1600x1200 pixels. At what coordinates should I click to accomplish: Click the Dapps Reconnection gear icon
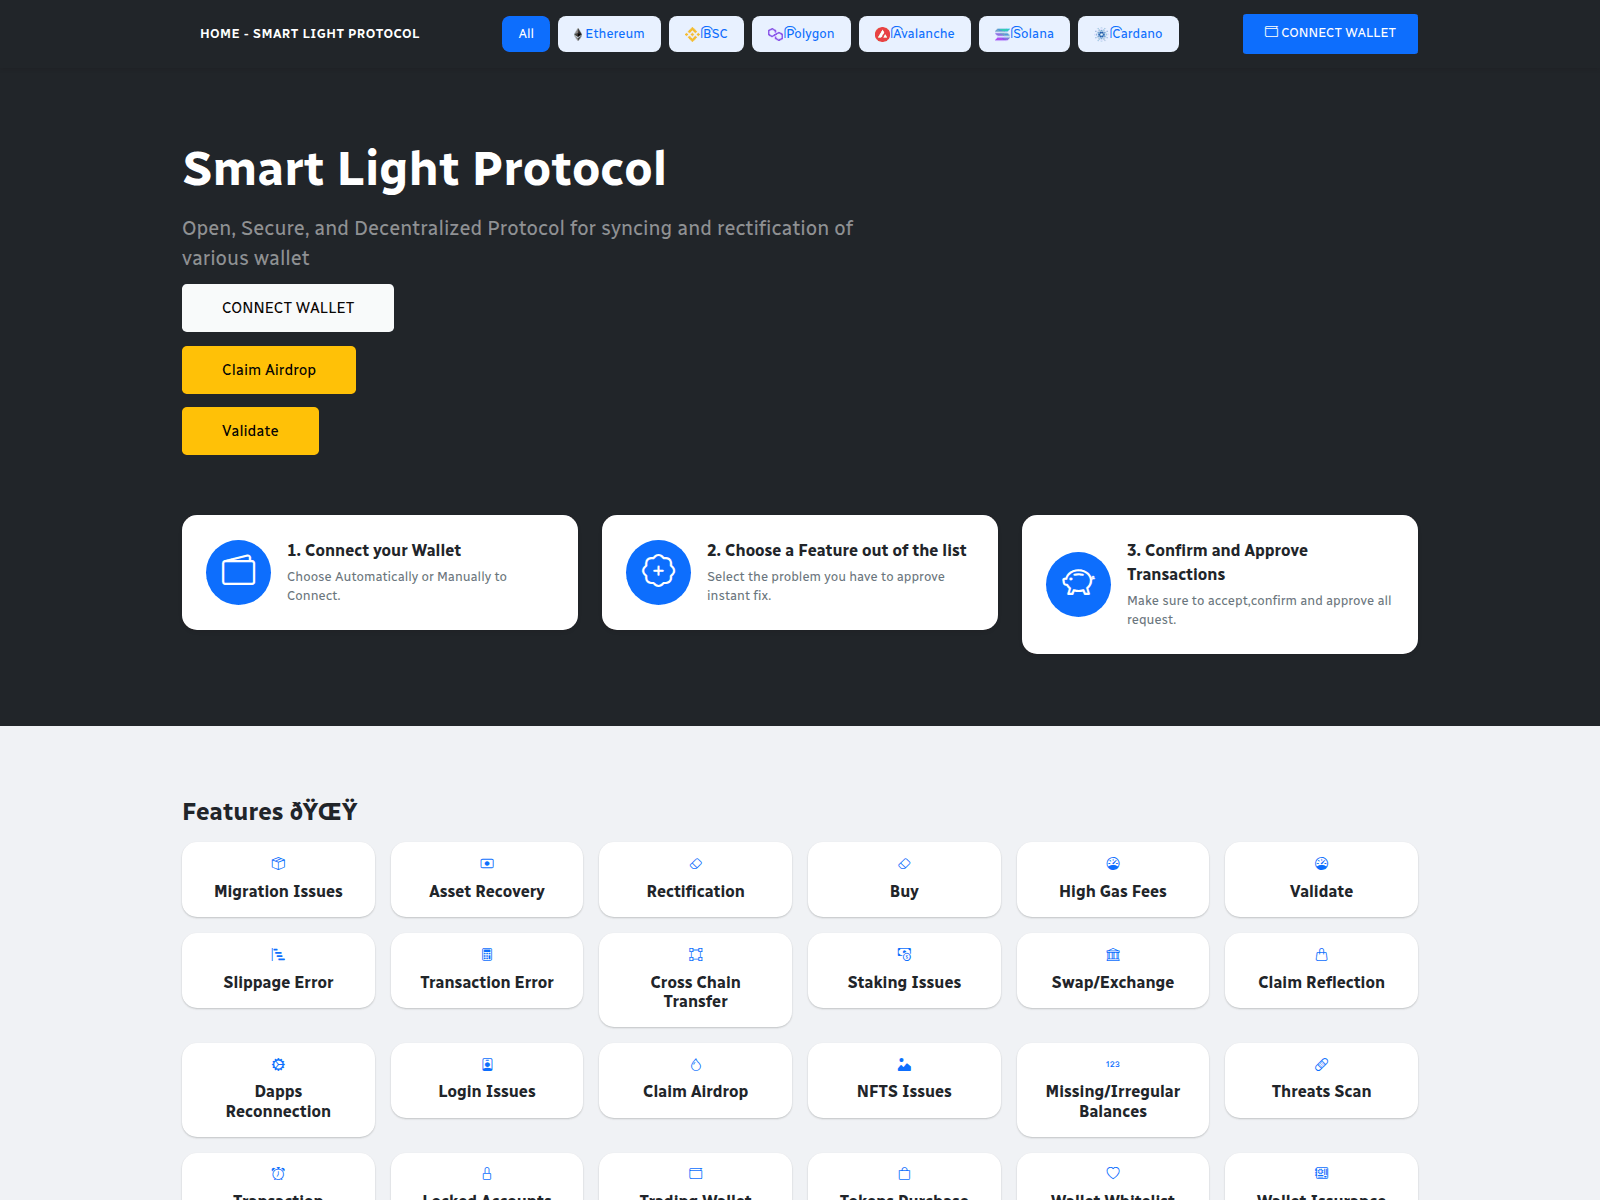(x=278, y=1064)
